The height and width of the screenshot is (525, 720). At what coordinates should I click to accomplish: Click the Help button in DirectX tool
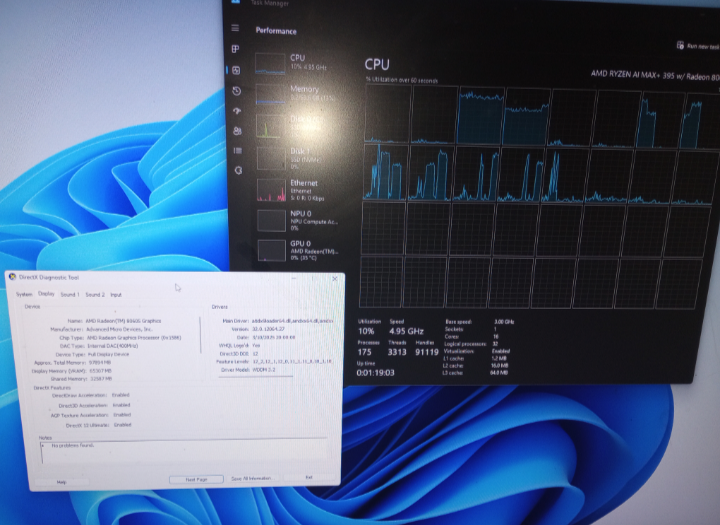click(x=62, y=482)
